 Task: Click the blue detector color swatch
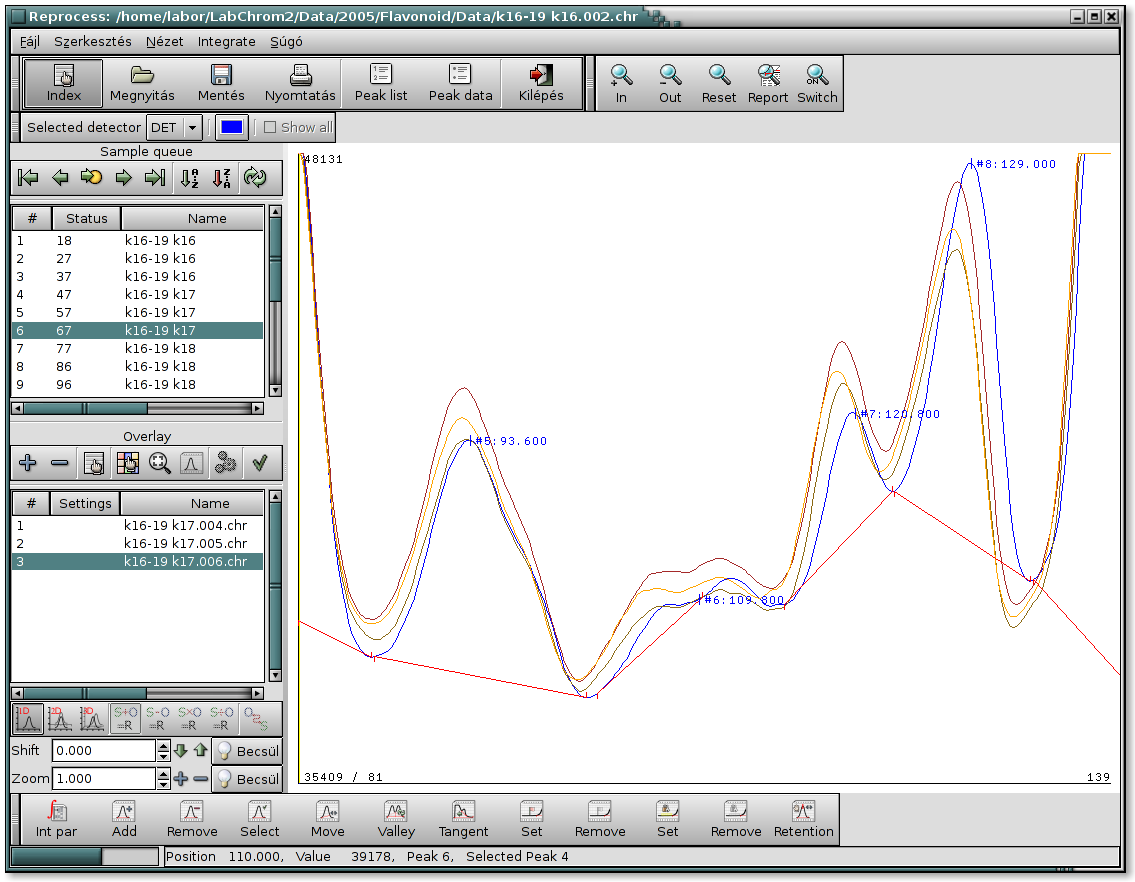click(x=231, y=128)
